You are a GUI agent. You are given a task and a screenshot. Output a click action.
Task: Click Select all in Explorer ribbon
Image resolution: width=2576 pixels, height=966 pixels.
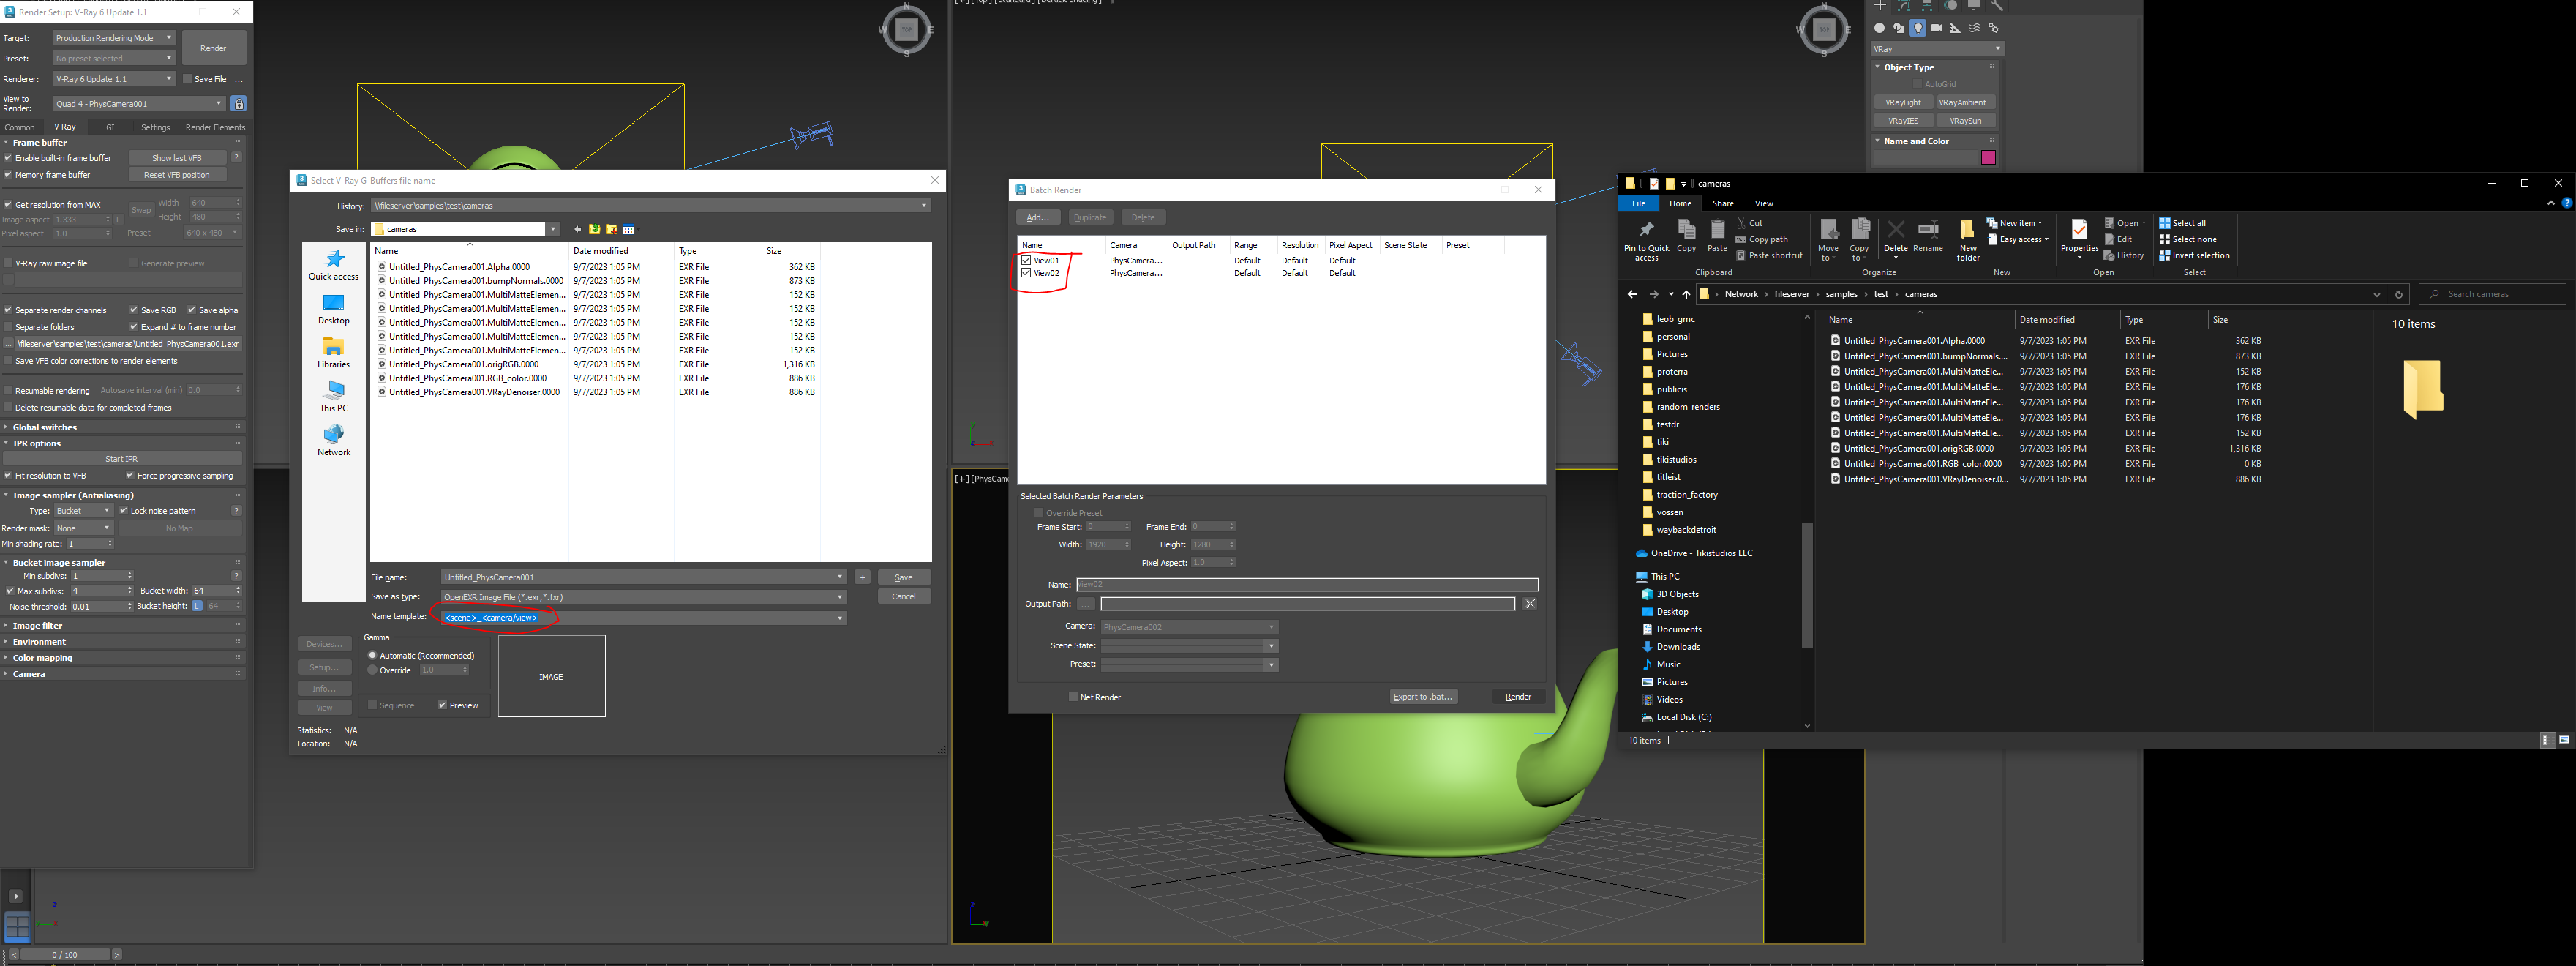tap(2182, 223)
